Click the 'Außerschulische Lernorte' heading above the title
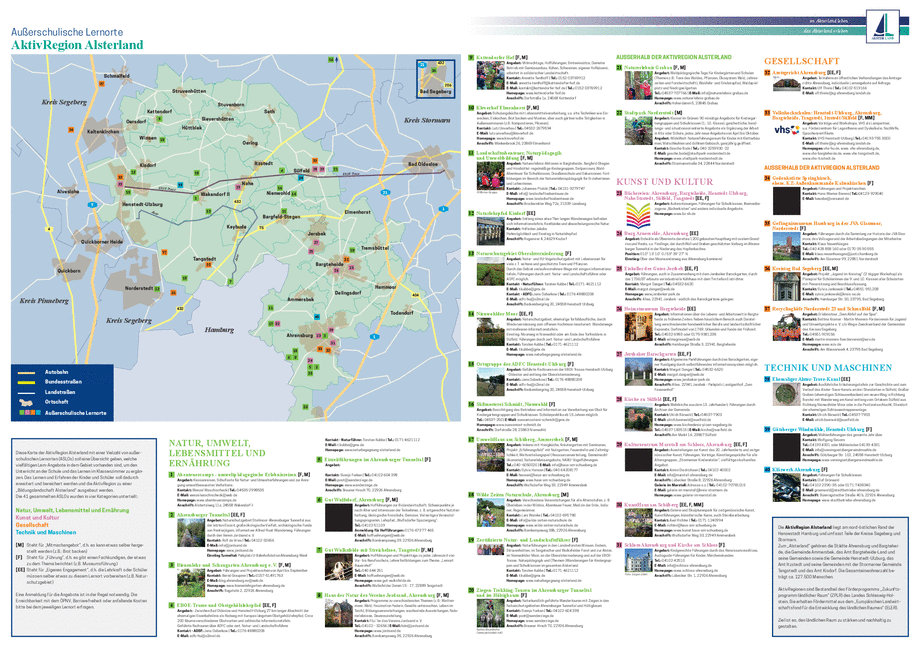The width and height of the screenshot is (920, 651). pyautogui.click(x=67, y=32)
